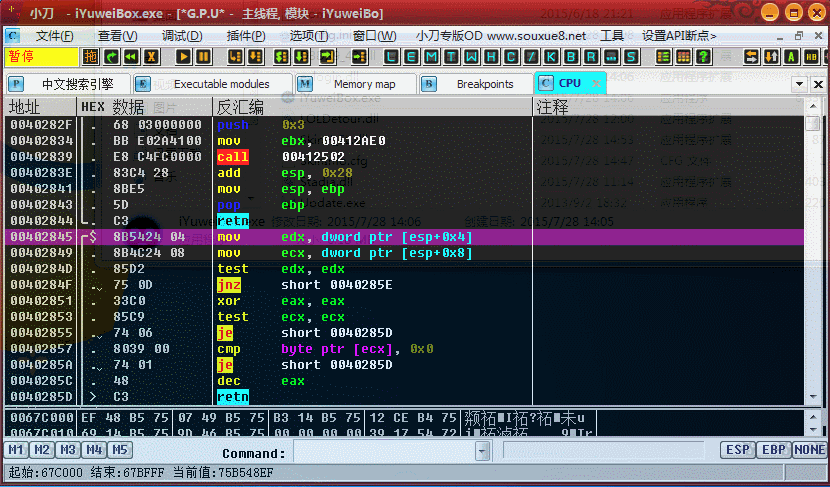Open Run trace with dotted icon

(x=611, y=57)
